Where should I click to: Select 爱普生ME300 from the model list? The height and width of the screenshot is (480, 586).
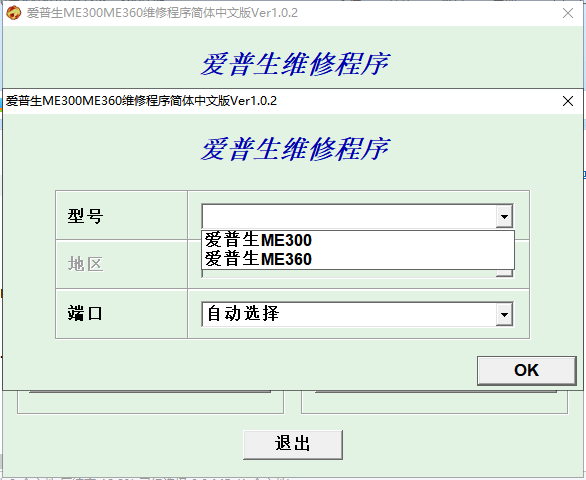click(x=358, y=240)
